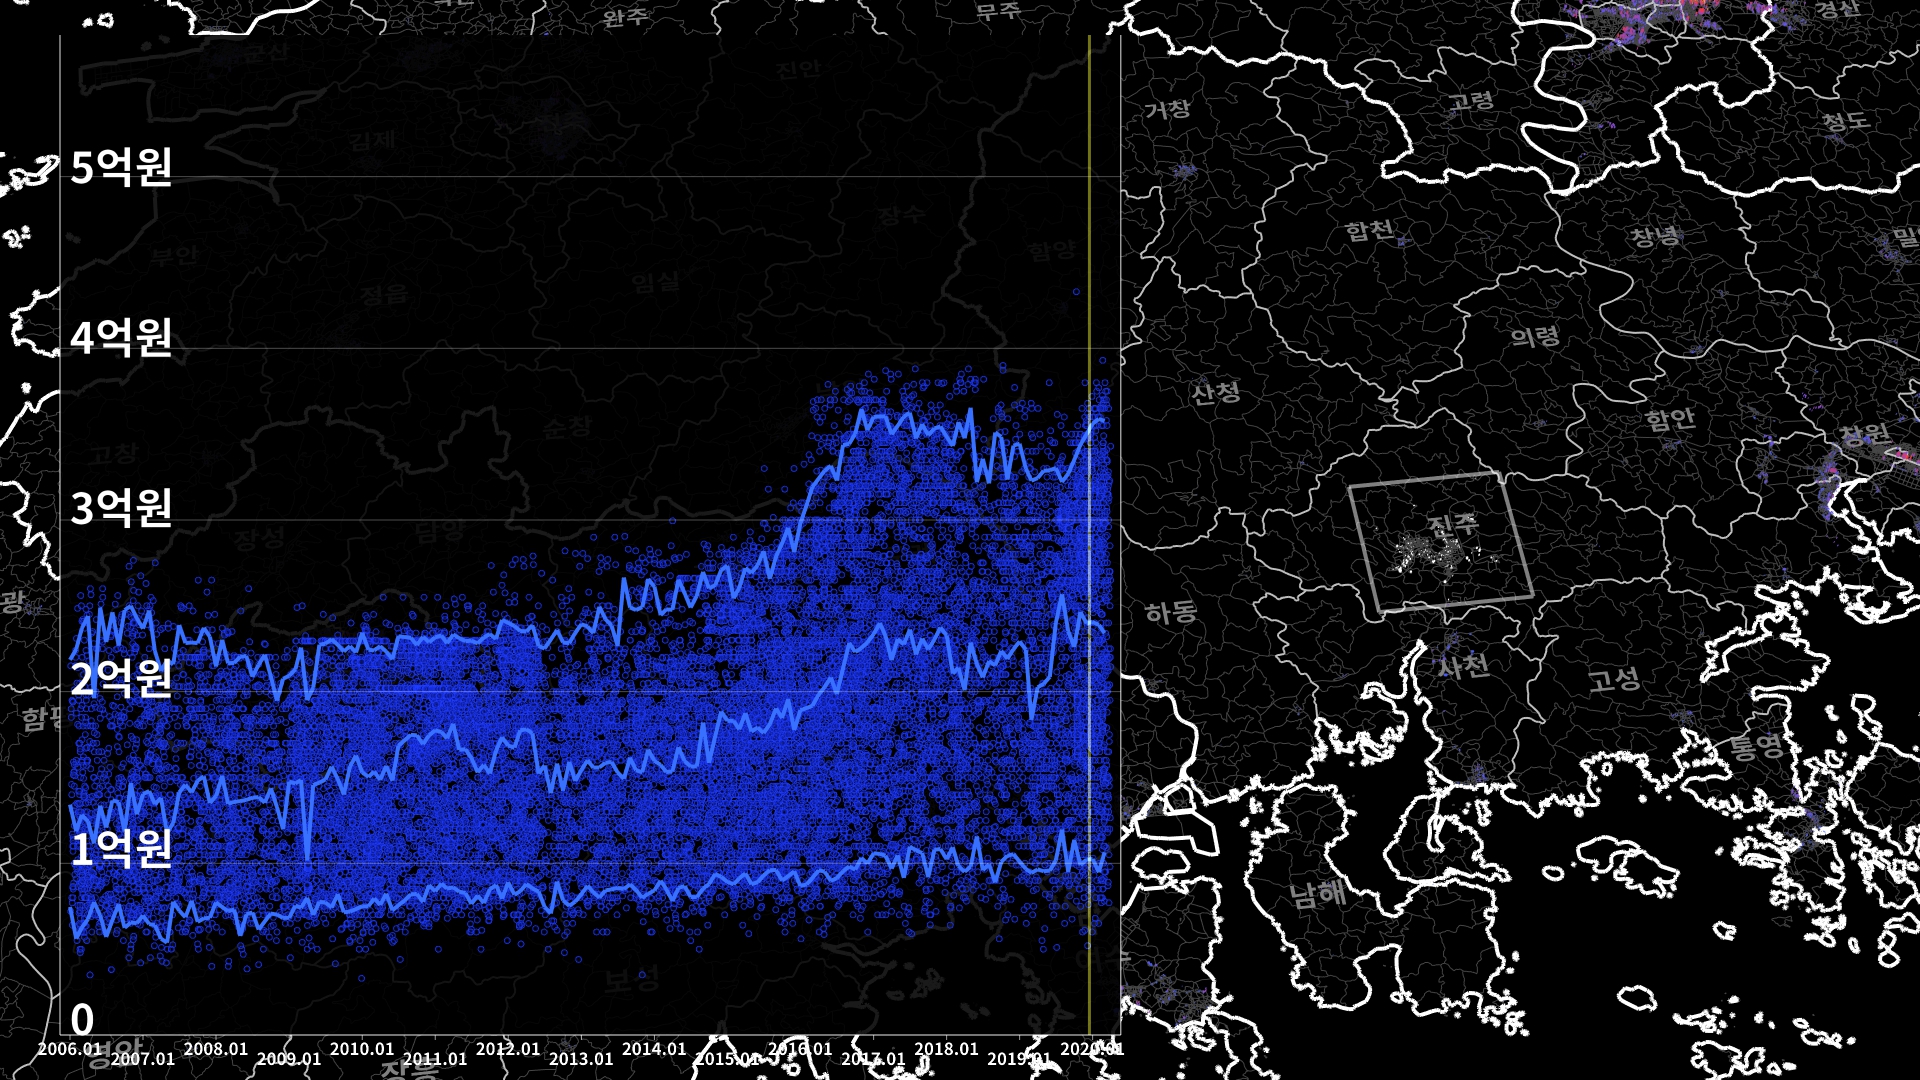This screenshot has width=1920, height=1080.
Task: Click the 2008.01 timeline axis label
Action: click(x=216, y=1049)
